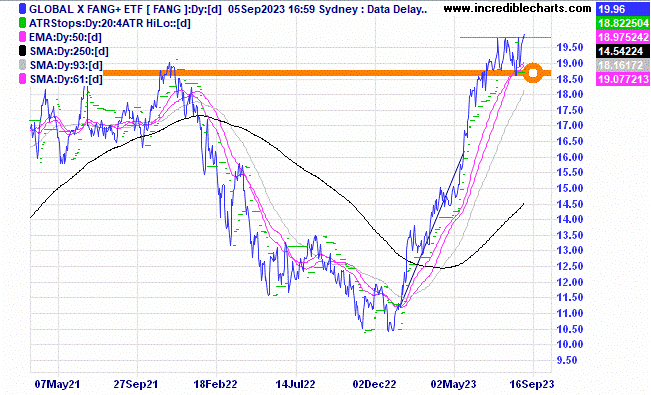Click the 18Feb22 date label

(x=216, y=384)
